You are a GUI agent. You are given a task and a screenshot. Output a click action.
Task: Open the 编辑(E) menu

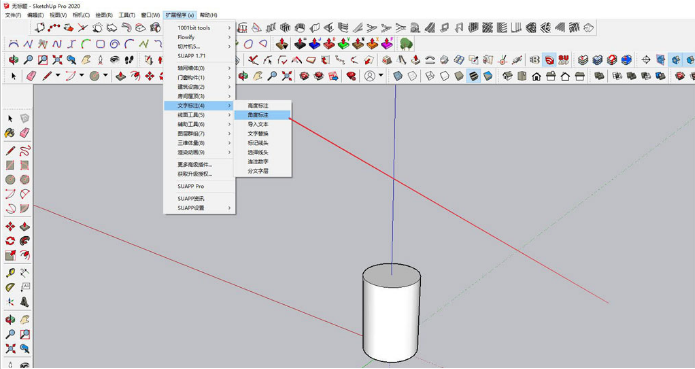35,15
